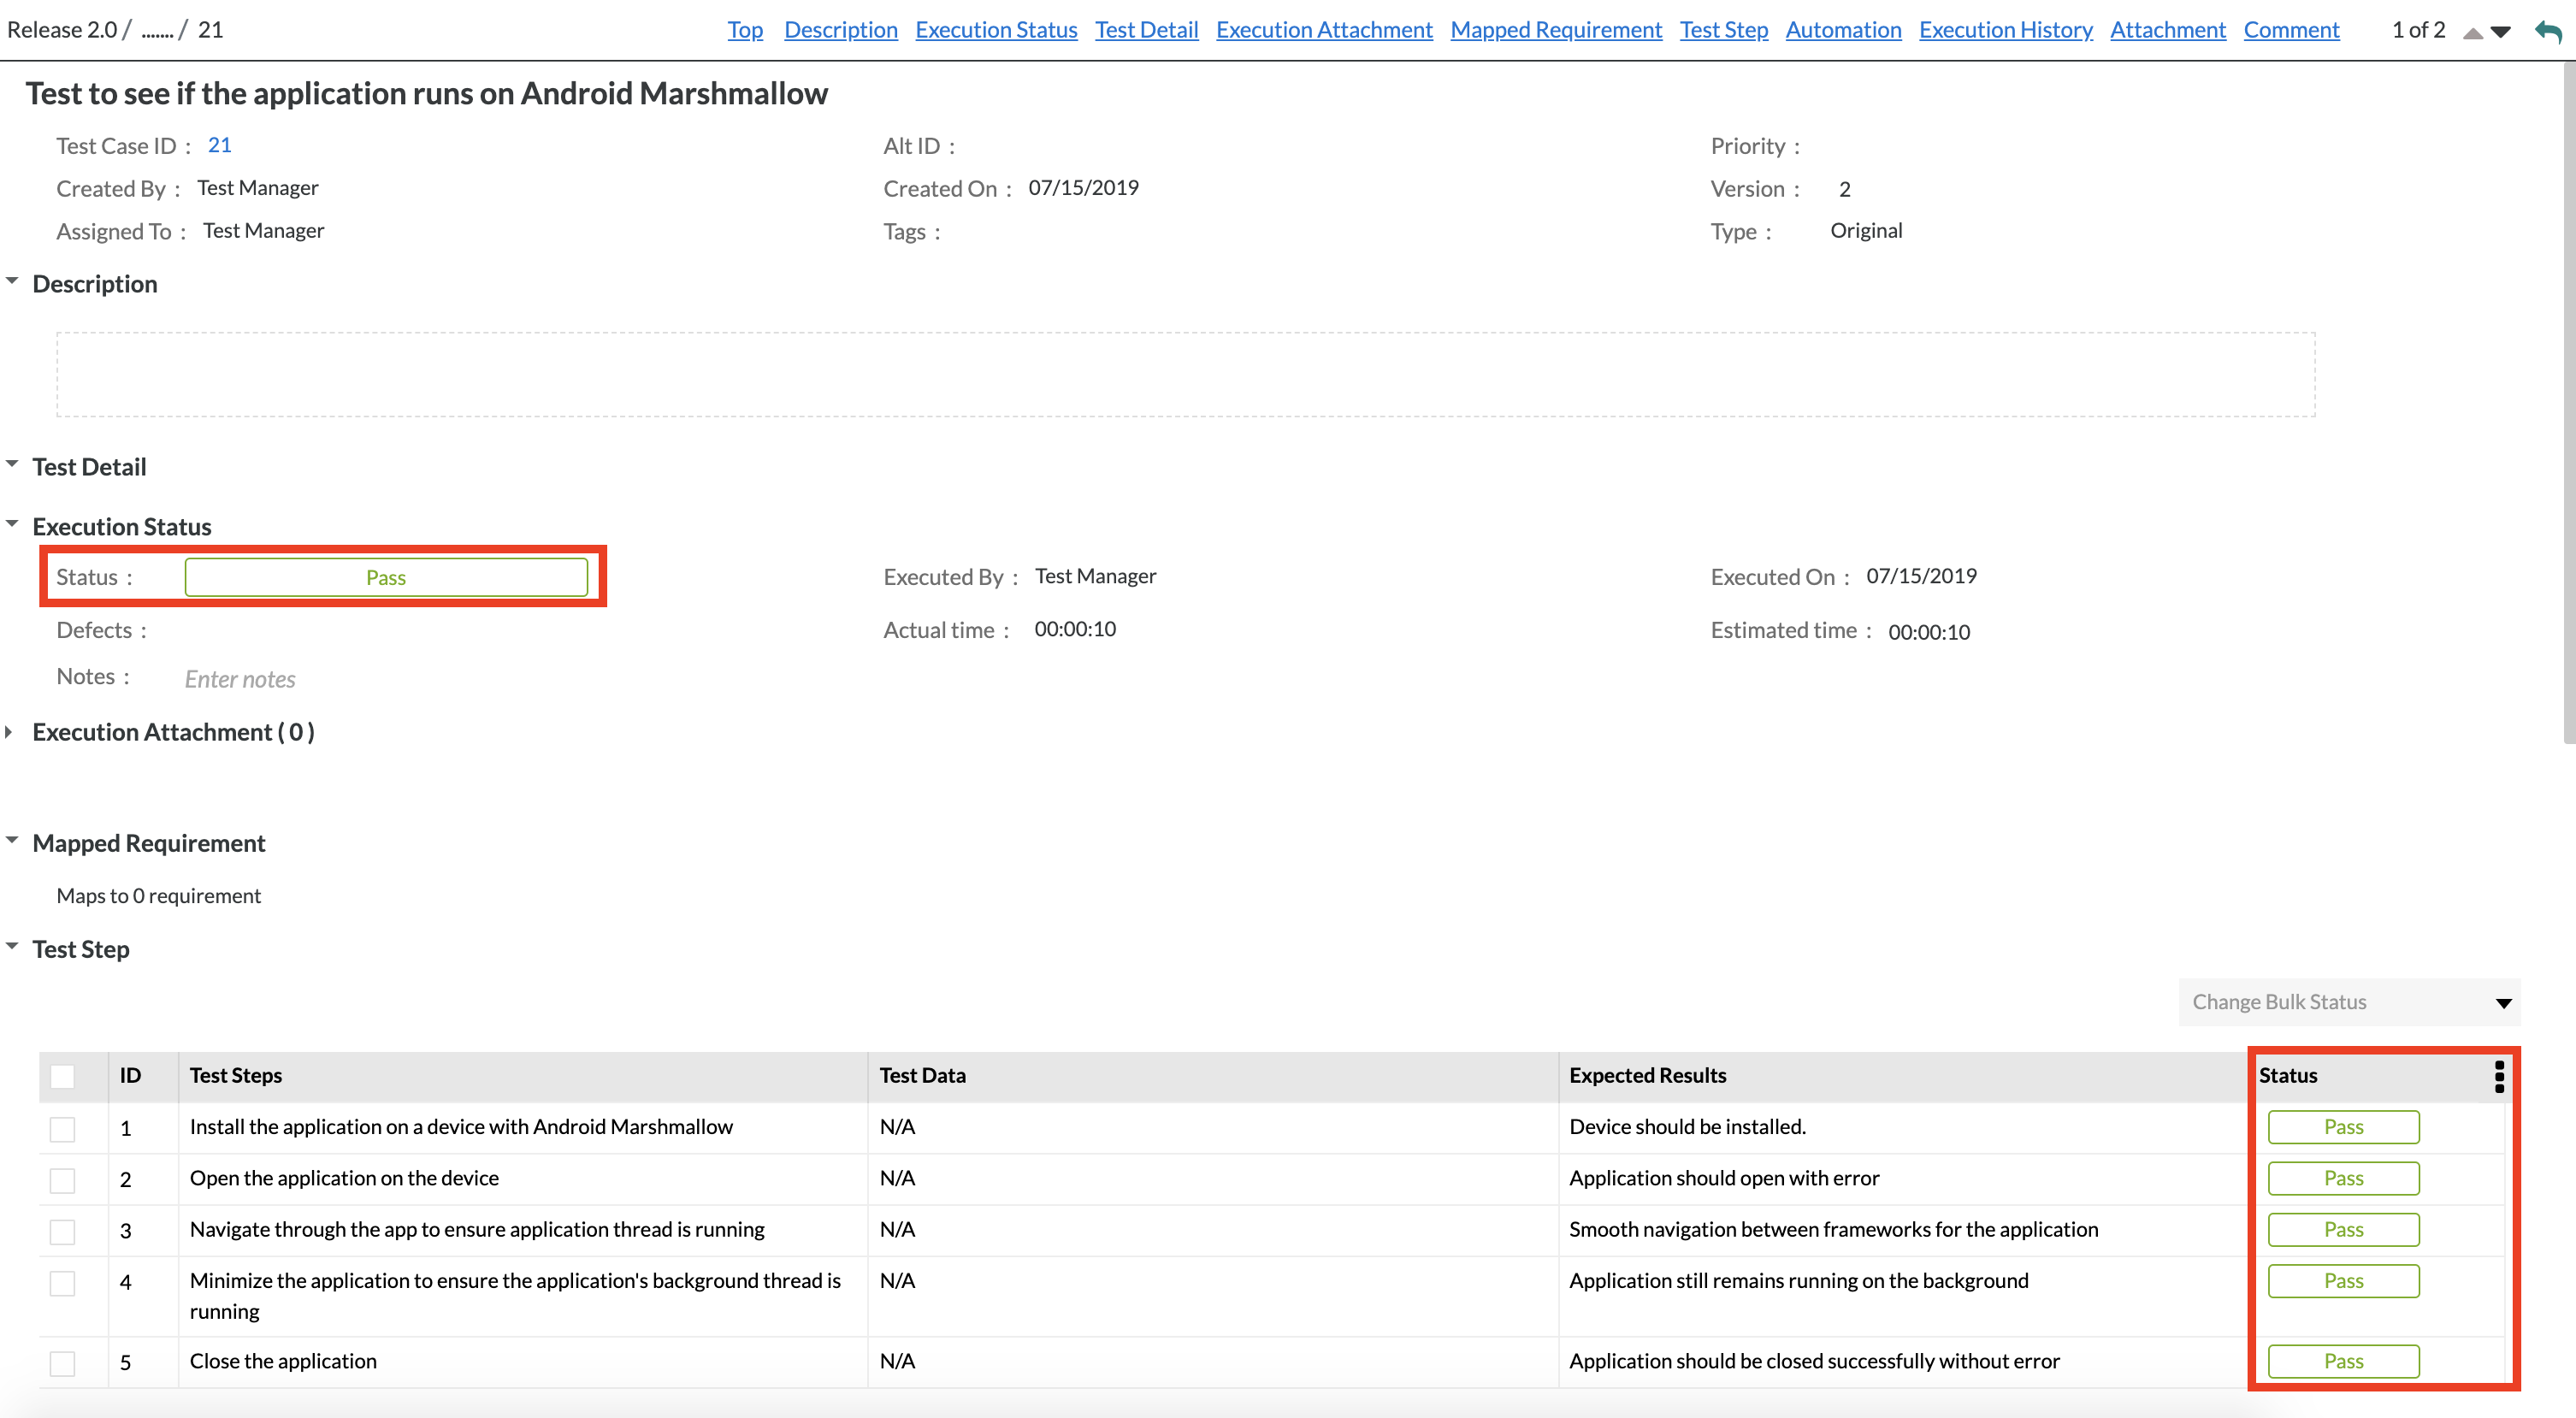This screenshot has height=1418, width=2576.
Task: Check the select-all test steps checkbox
Action: [x=63, y=1076]
